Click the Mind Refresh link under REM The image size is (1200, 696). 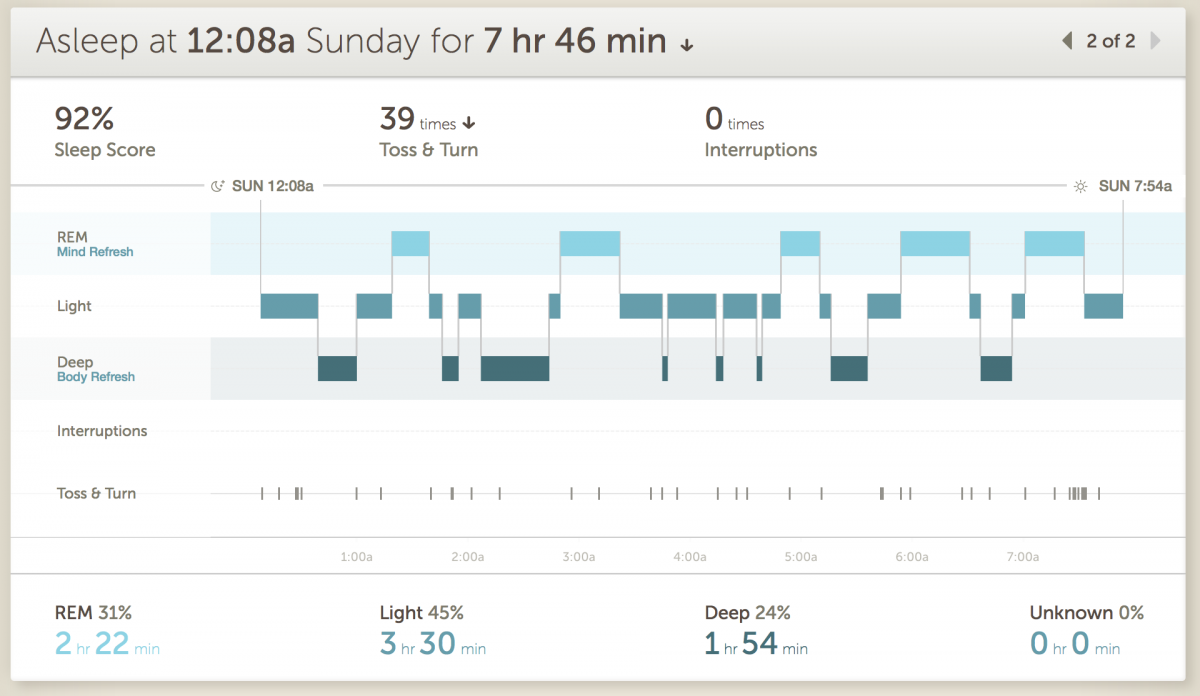tap(95, 252)
